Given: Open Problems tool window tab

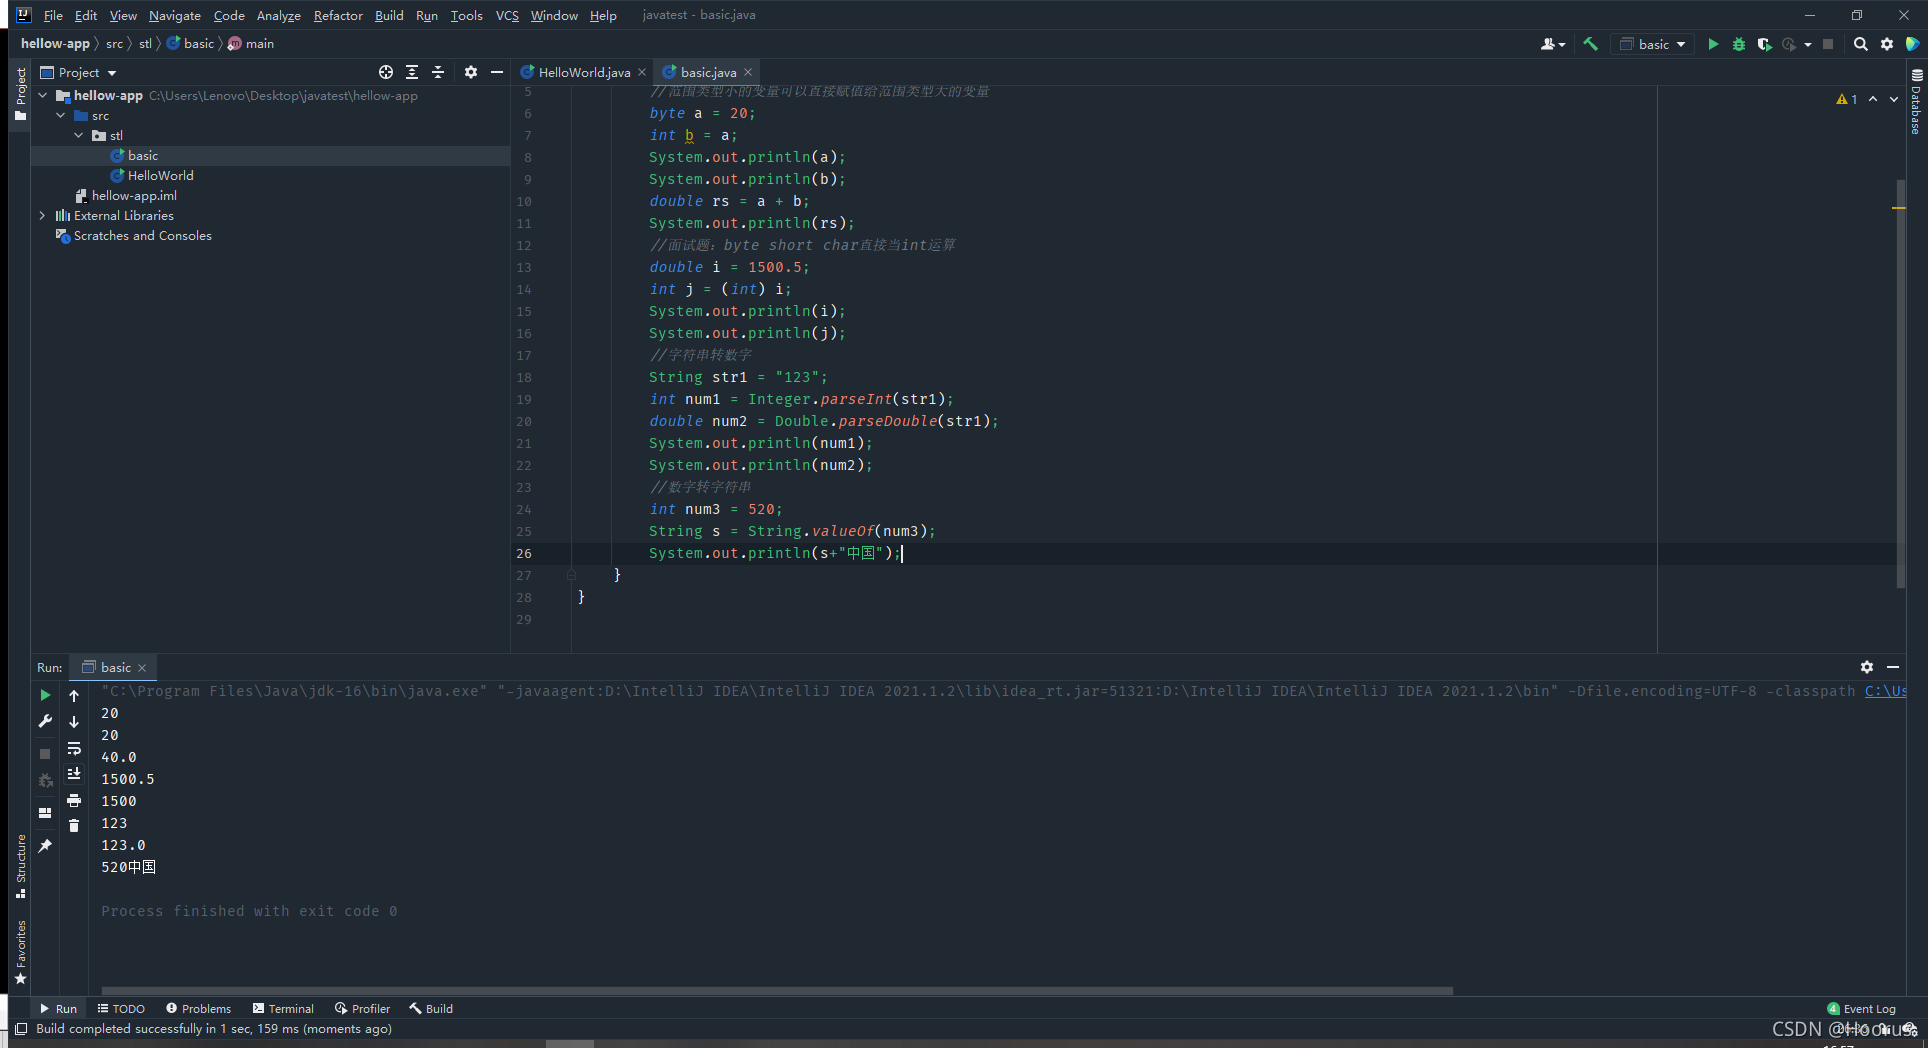Looking at the screenshot, I should 198,1008.
